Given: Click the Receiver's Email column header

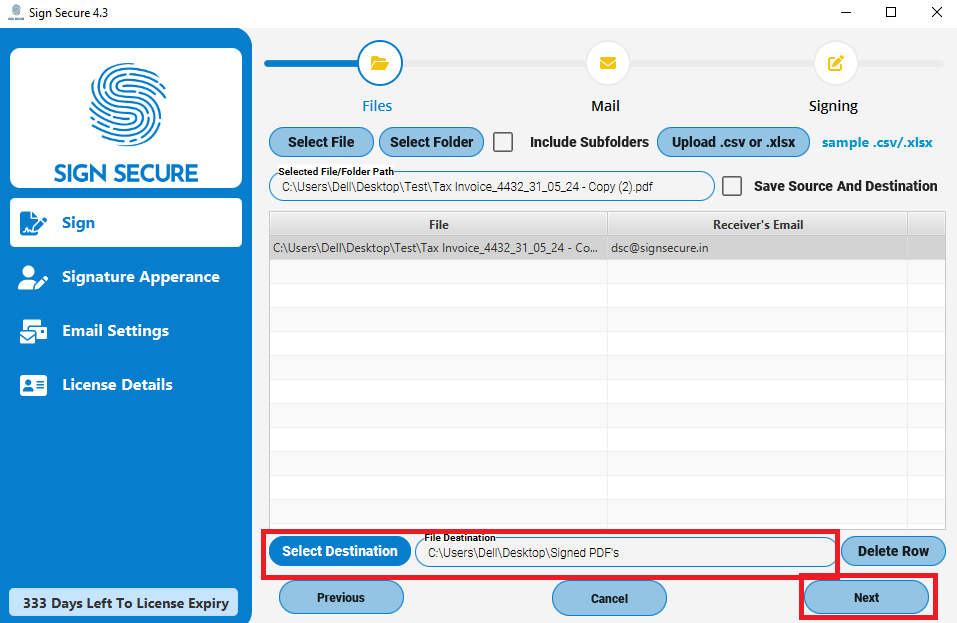Looking at the screenshot, I should click(757, 225).
